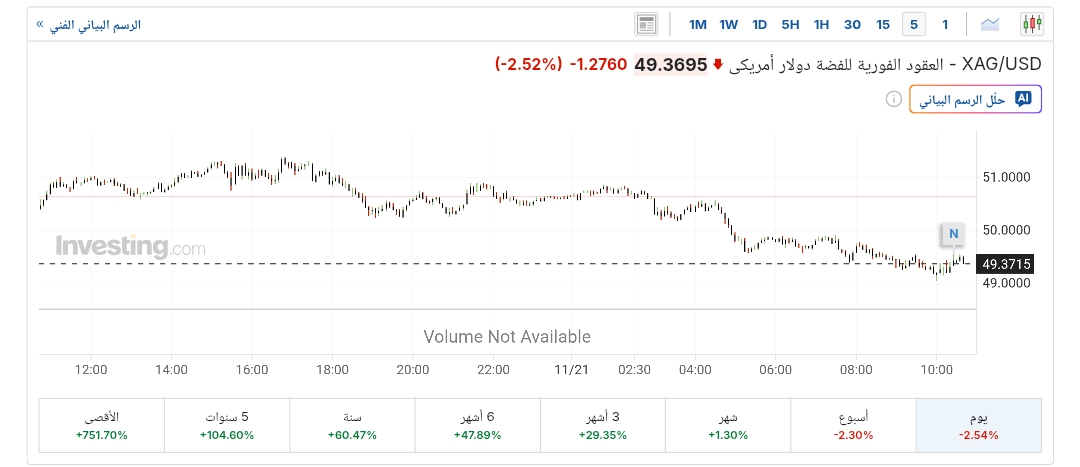Click the N news marker on chart
This screenshot has width=1080, height=467.
click(x=953, y=235)
